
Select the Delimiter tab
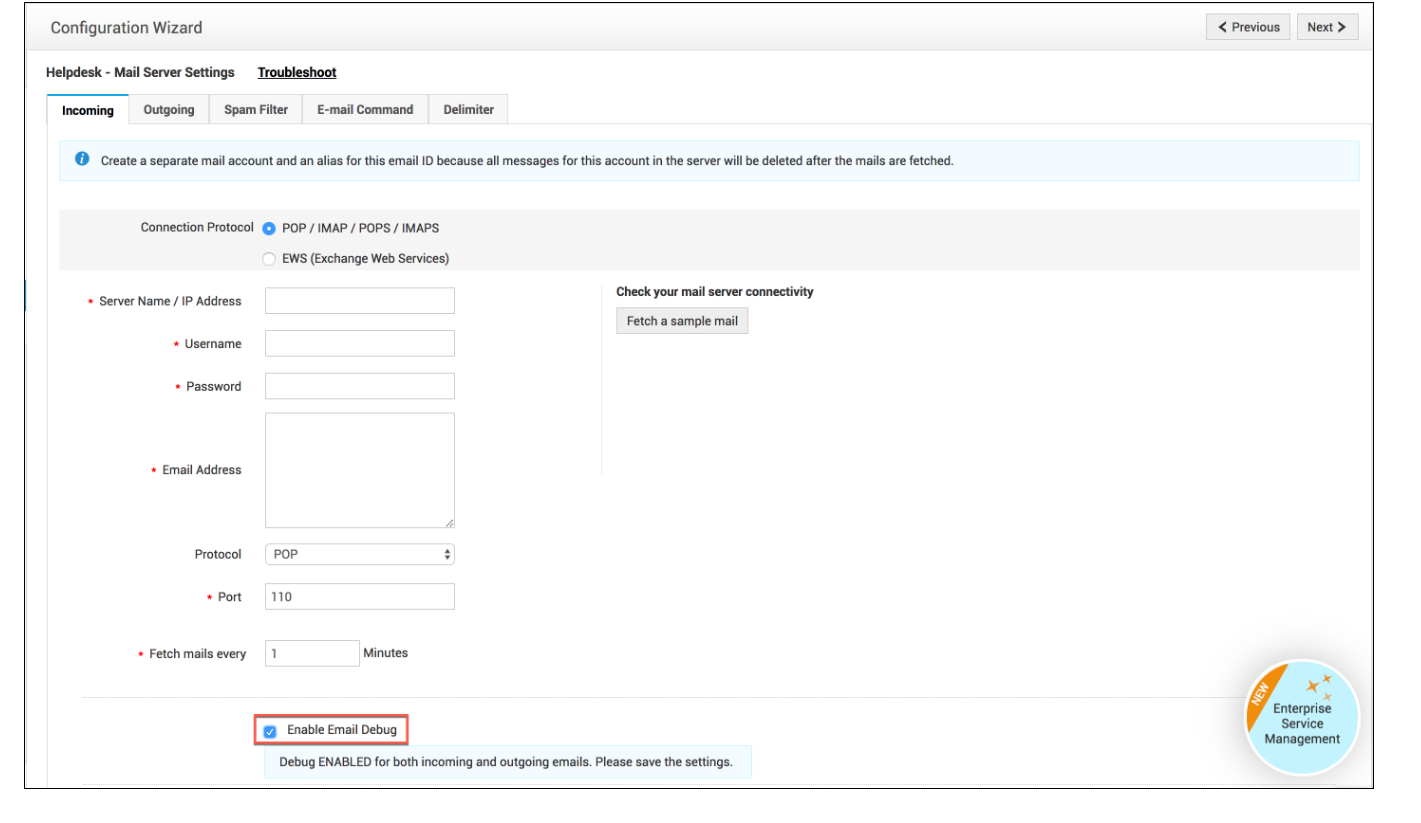(x=468, y=110)
